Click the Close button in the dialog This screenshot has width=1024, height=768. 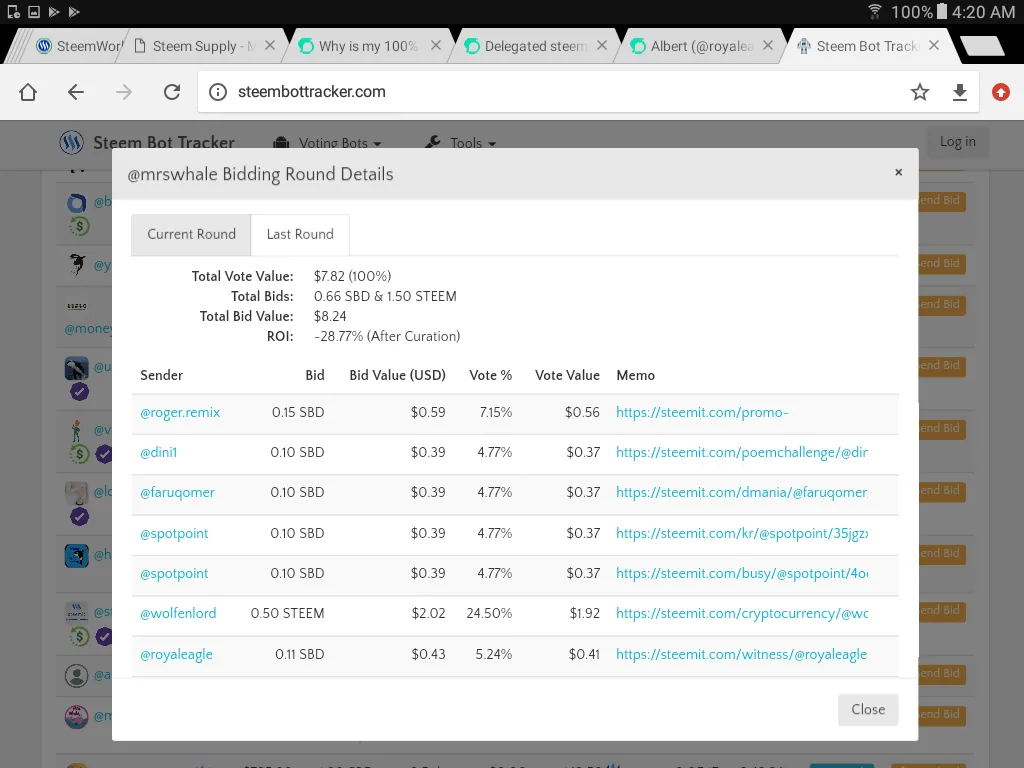(868, 710)
